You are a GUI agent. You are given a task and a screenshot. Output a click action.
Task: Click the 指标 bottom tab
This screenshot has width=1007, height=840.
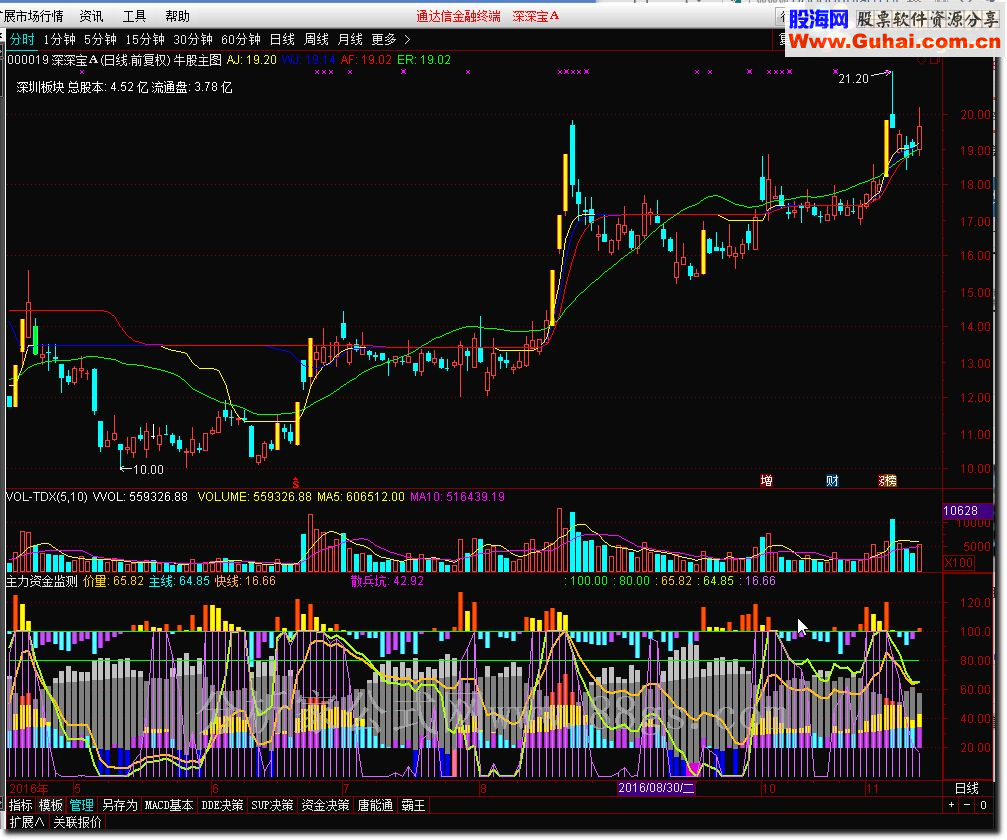tap(21, 805)
